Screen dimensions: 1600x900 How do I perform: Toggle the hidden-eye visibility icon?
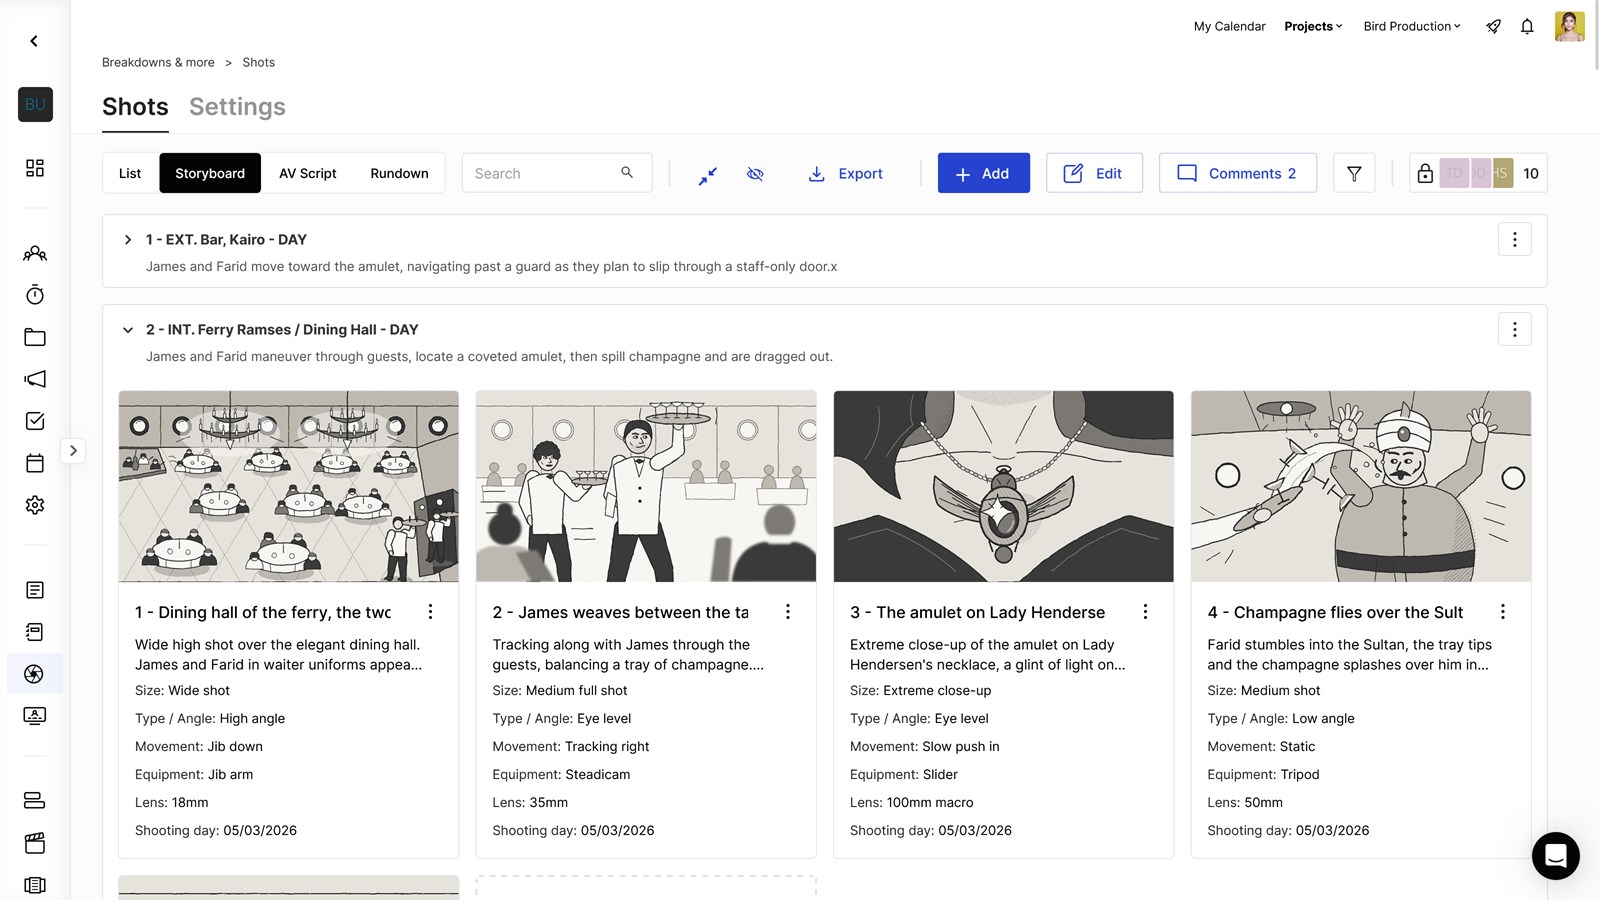[755, 174]
